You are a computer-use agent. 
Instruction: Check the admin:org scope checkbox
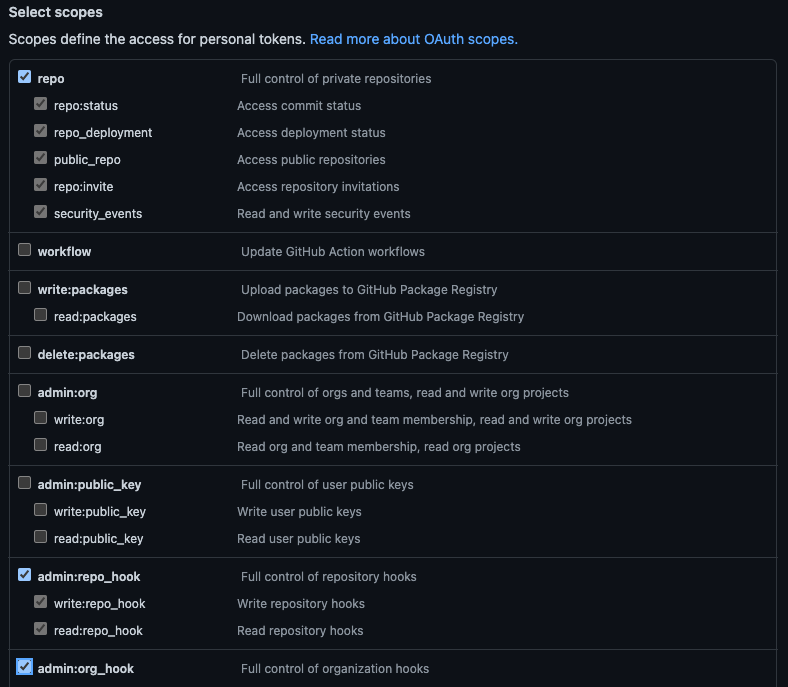click(25, 391)
